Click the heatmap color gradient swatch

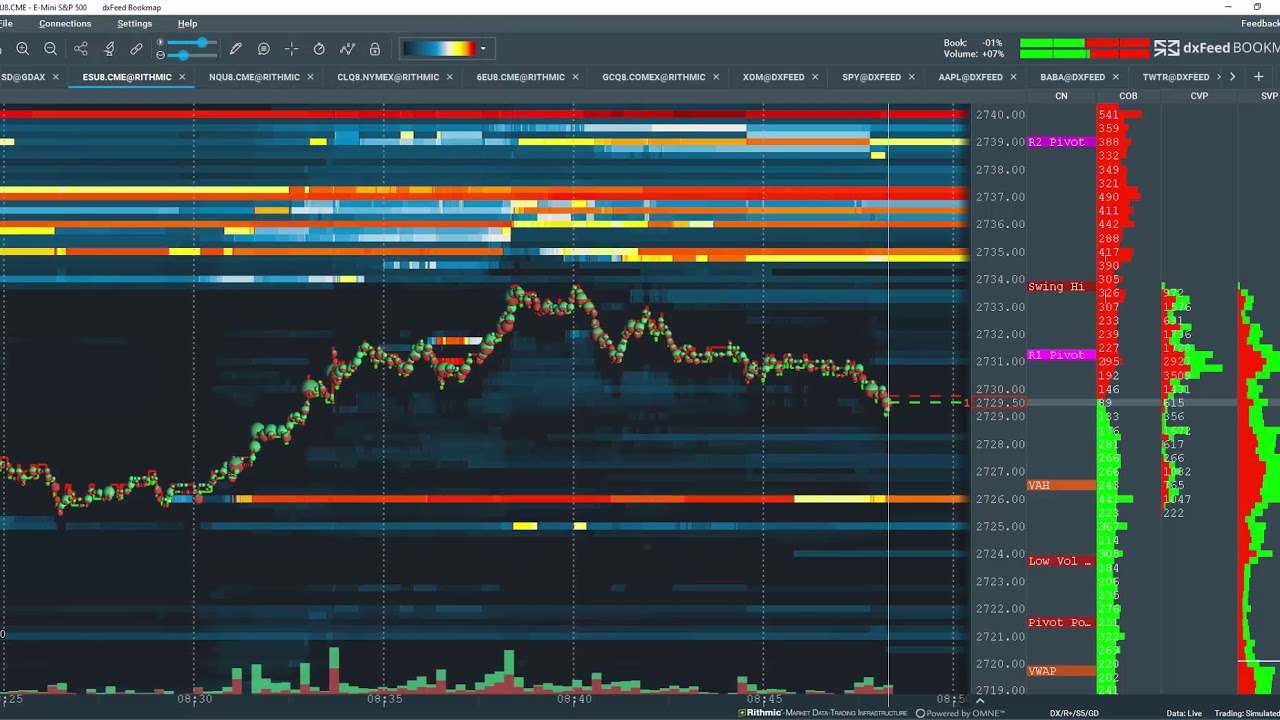coord(439,48)
